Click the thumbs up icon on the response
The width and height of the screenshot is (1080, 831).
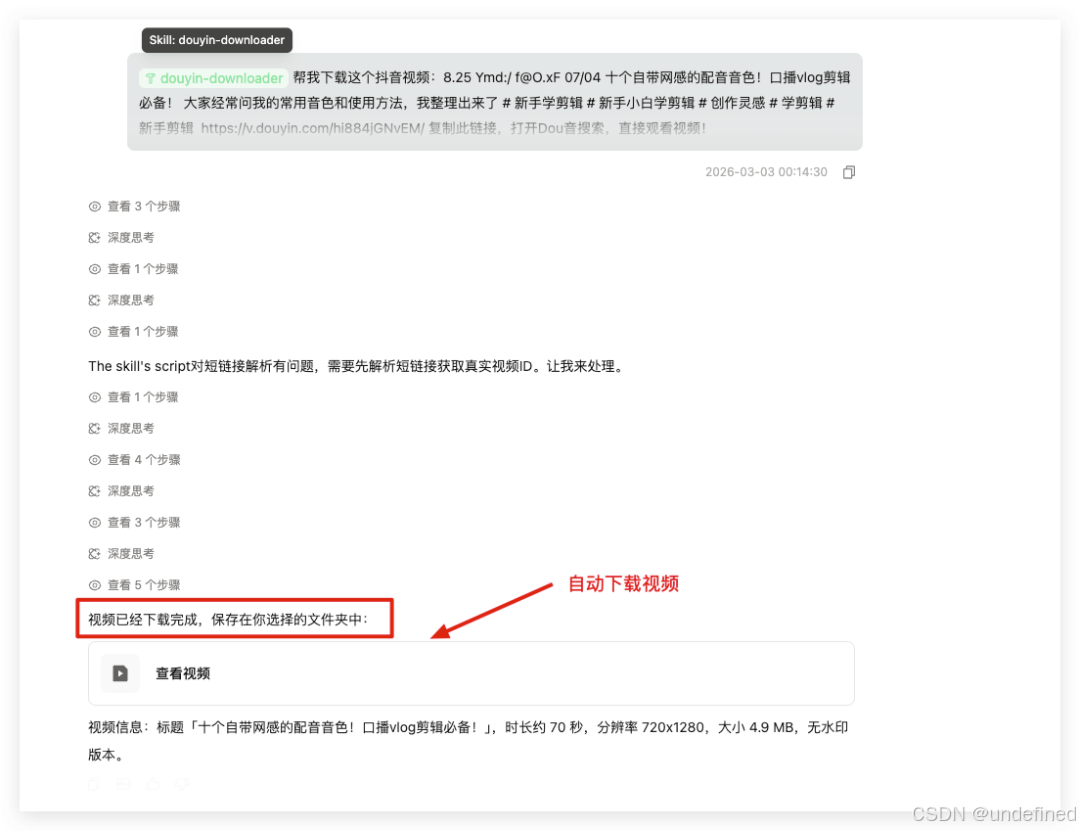click(x=152, y=784)
